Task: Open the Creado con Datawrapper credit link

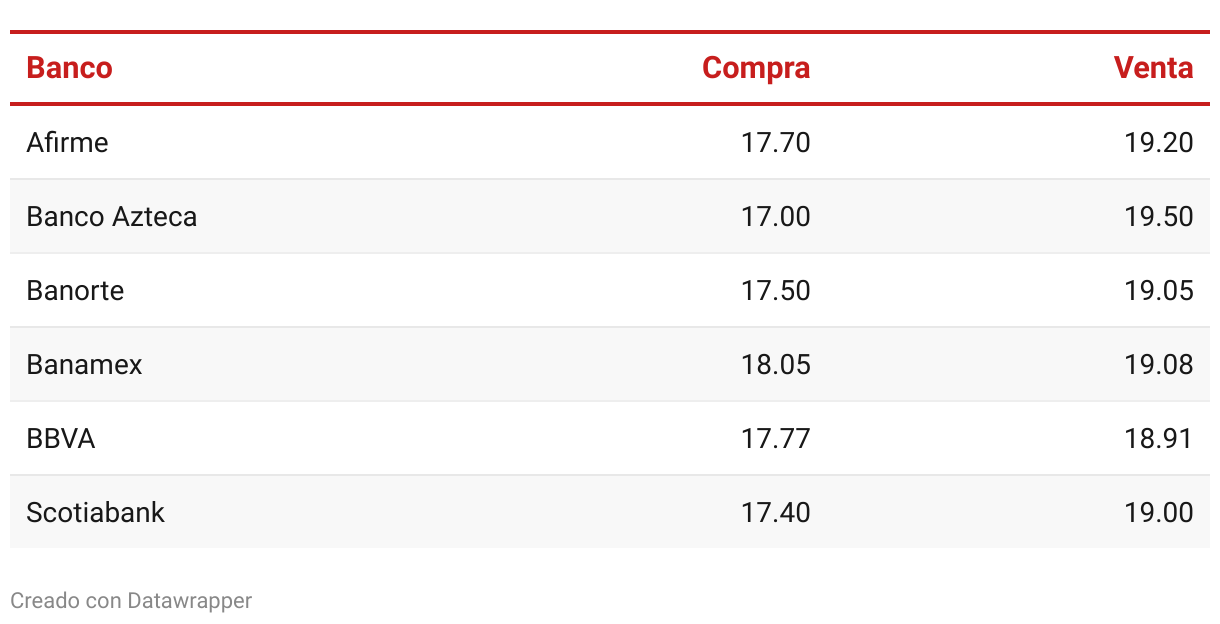Action: click(x=131, y=600)
